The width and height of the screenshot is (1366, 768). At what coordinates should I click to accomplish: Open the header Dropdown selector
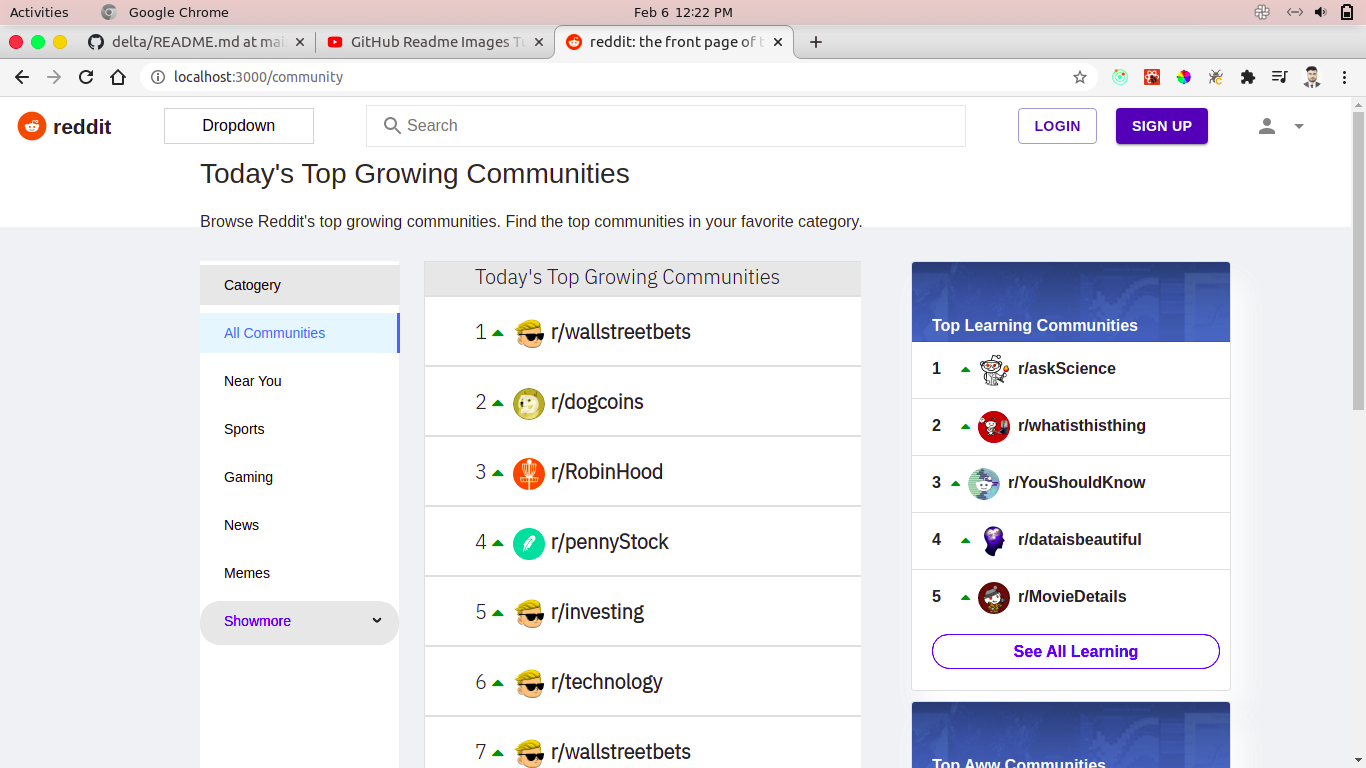(x=239, y=126)
